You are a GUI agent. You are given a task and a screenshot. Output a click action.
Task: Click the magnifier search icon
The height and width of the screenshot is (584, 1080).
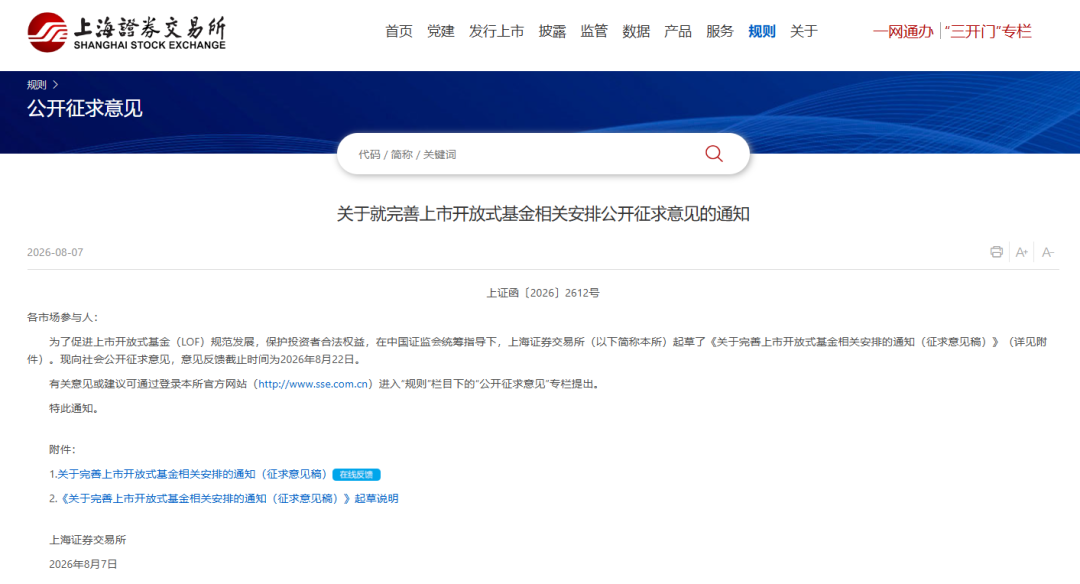714,154
